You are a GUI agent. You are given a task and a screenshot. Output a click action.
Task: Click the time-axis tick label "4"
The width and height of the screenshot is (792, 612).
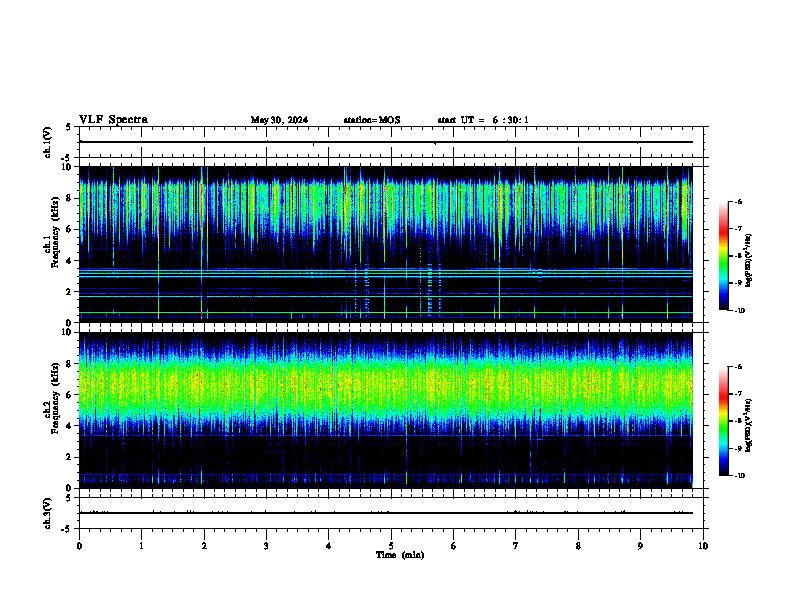pyautogui.click(x=329, y=546)
